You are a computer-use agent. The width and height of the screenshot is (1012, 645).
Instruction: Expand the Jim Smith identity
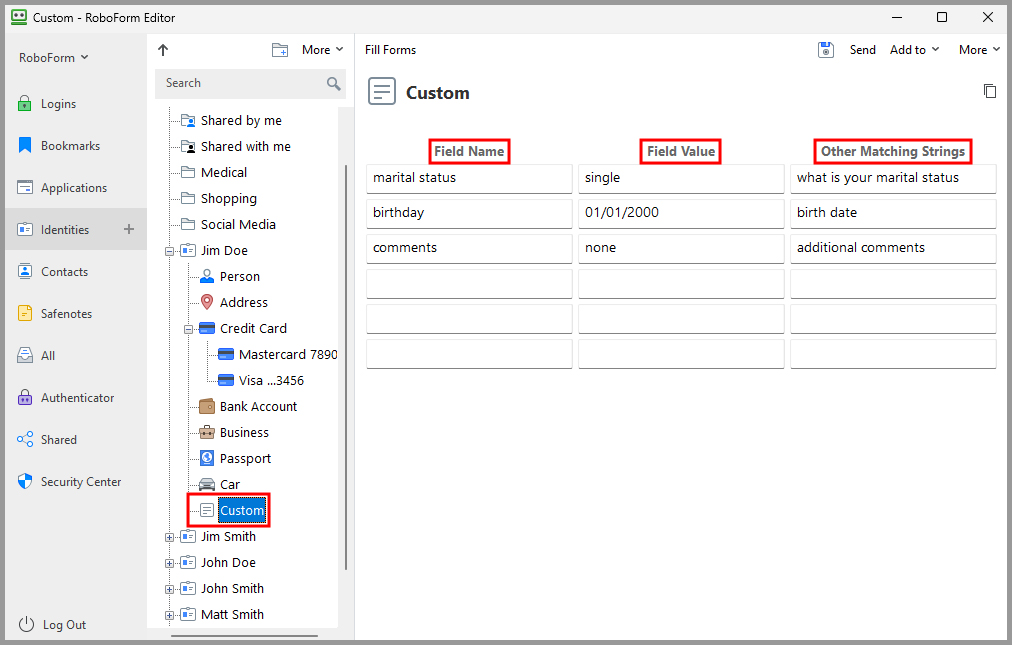(169, 537)
